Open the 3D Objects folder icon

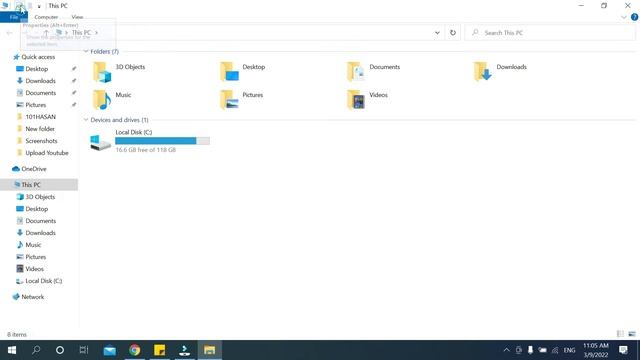102,72
